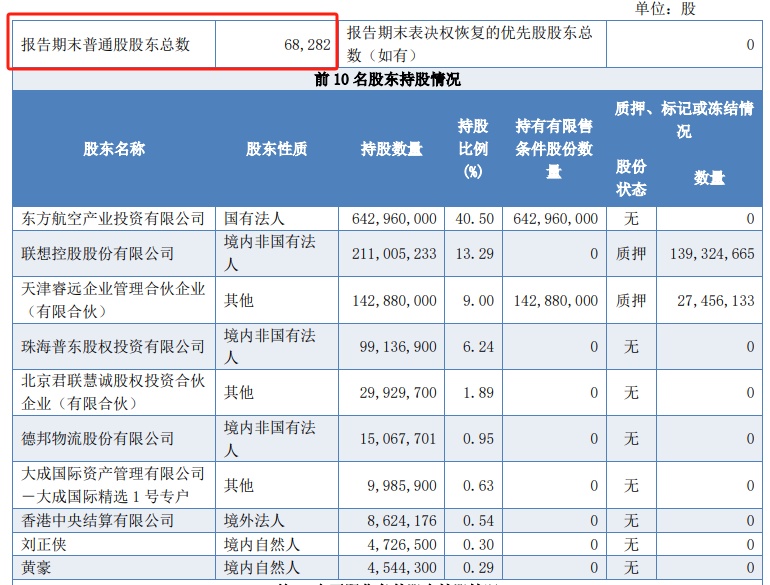Click the 股份状态 sub-header
Viewport: 770px width, 585px height.
[631, 177]
